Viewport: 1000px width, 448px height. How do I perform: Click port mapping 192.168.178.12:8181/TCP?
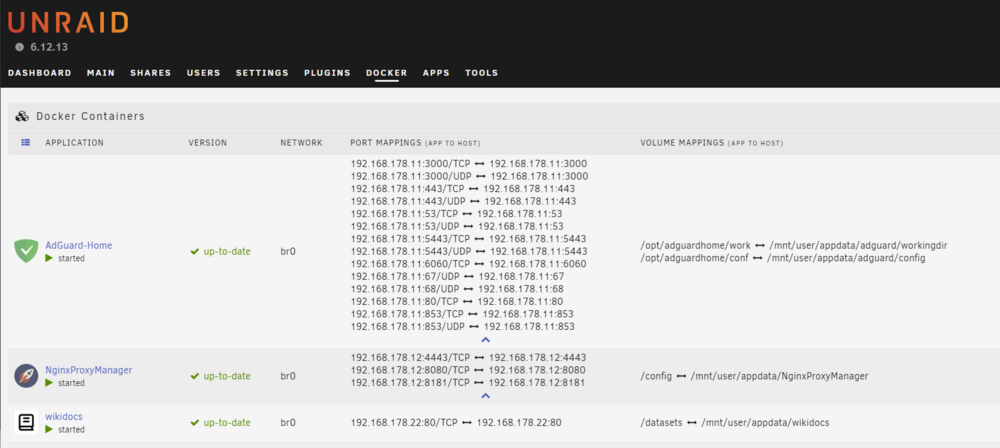[x=467, y=383]
